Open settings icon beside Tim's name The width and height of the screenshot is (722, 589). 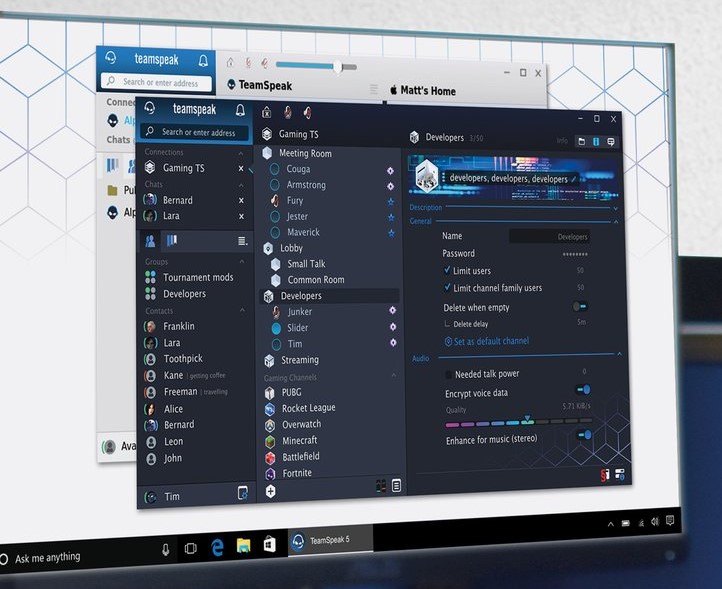coord(242,493)
